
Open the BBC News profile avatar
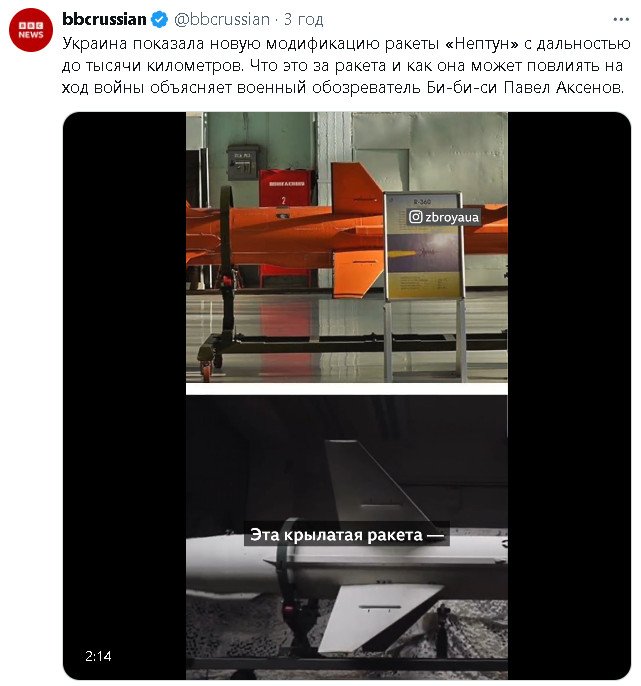[x=31, y=30]
